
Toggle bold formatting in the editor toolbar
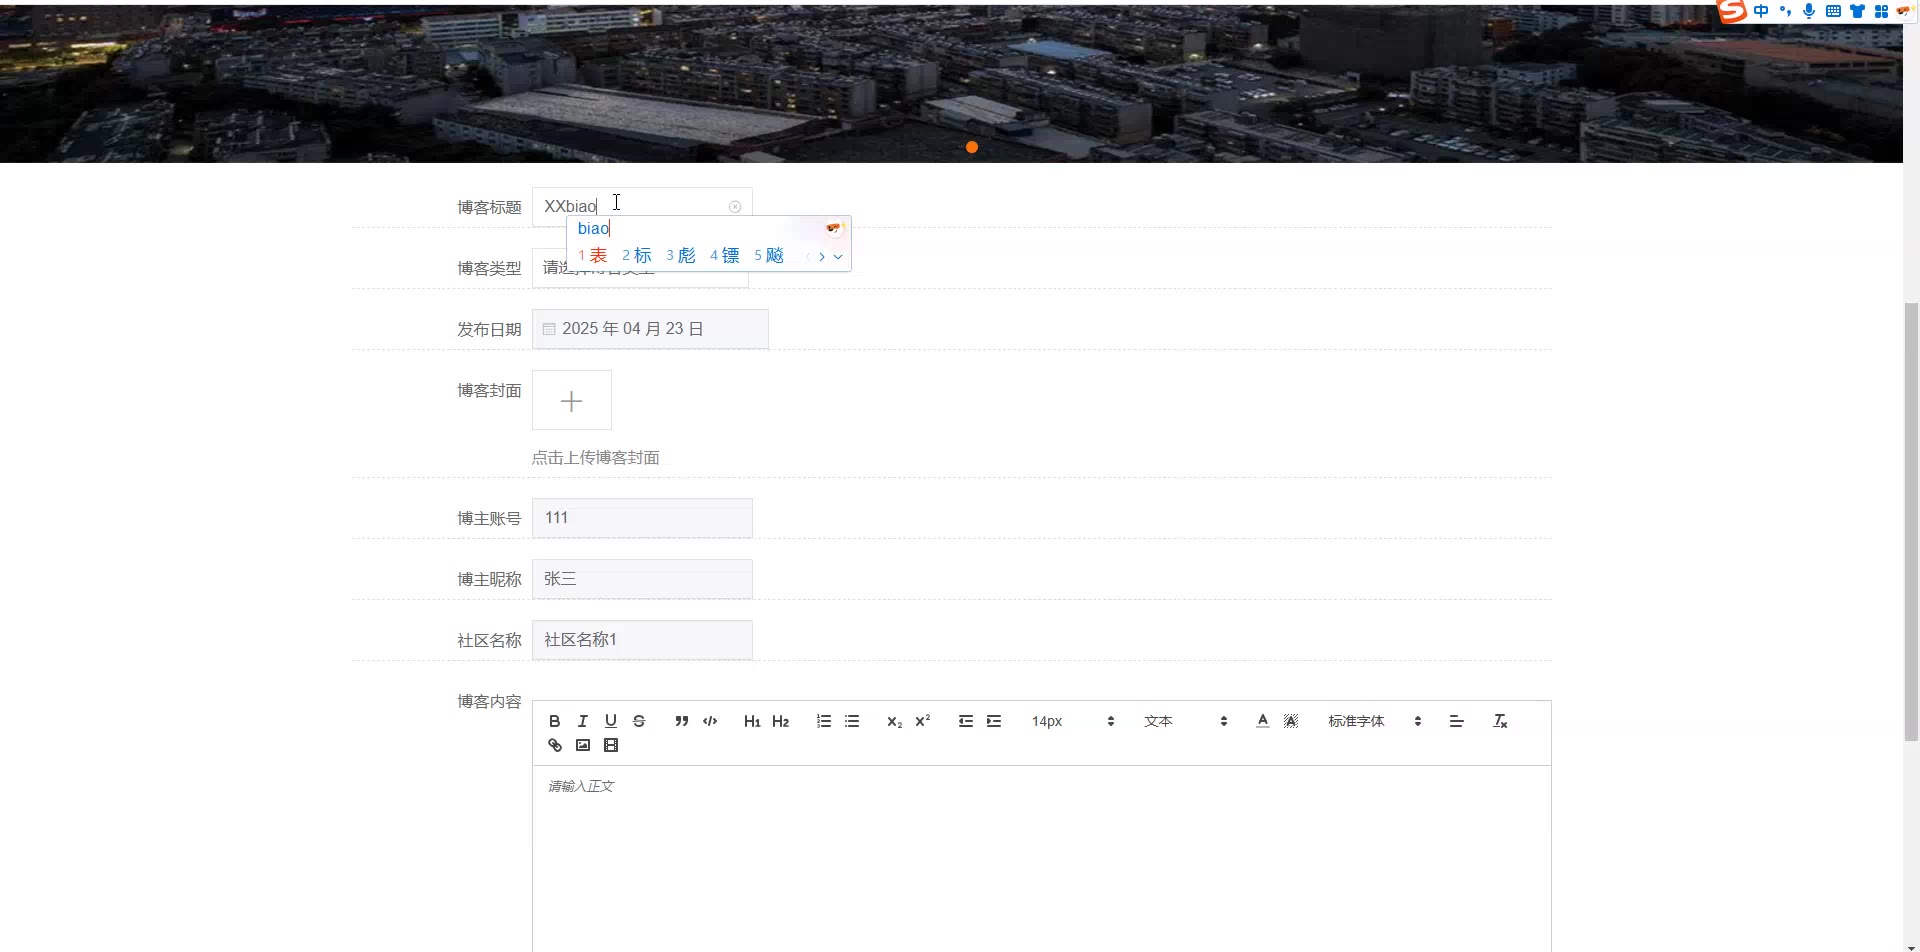(554, 721)
